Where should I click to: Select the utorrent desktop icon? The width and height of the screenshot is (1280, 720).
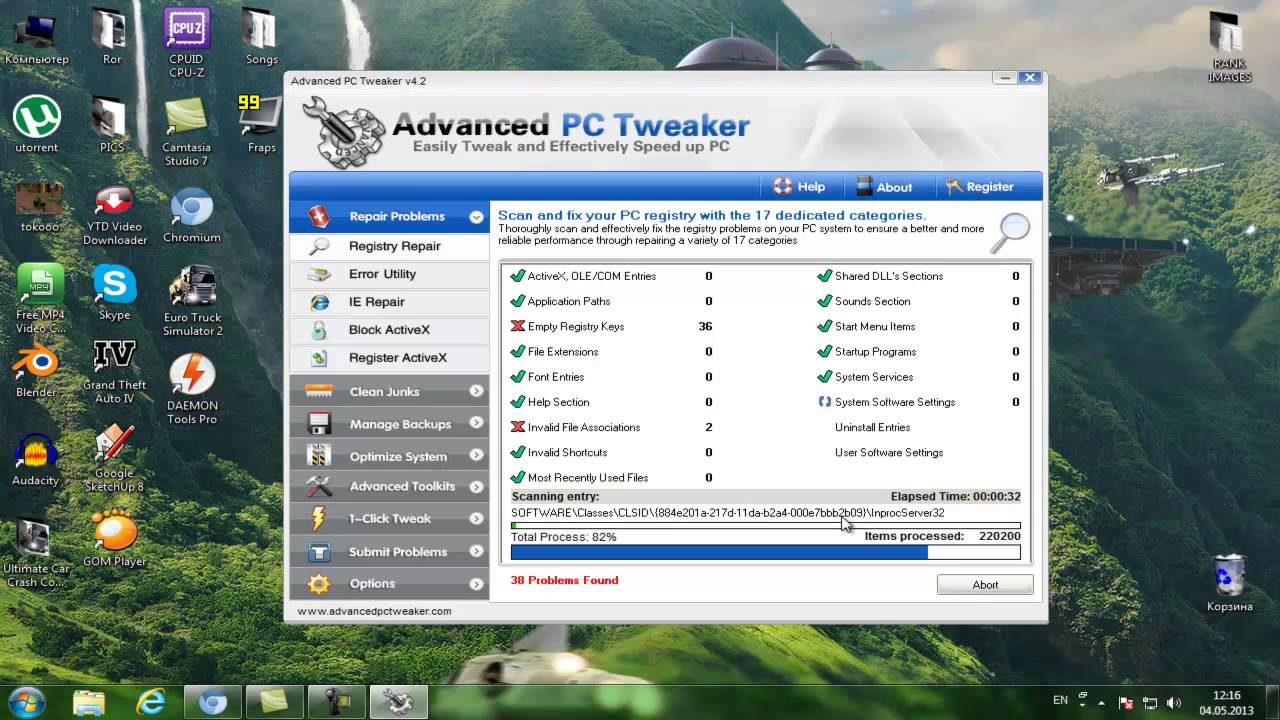36,125
